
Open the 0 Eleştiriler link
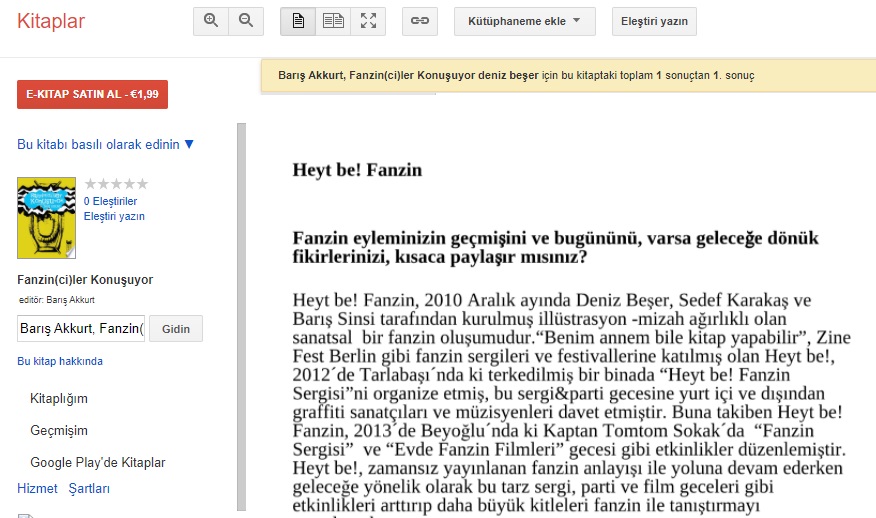click(110, 201)
